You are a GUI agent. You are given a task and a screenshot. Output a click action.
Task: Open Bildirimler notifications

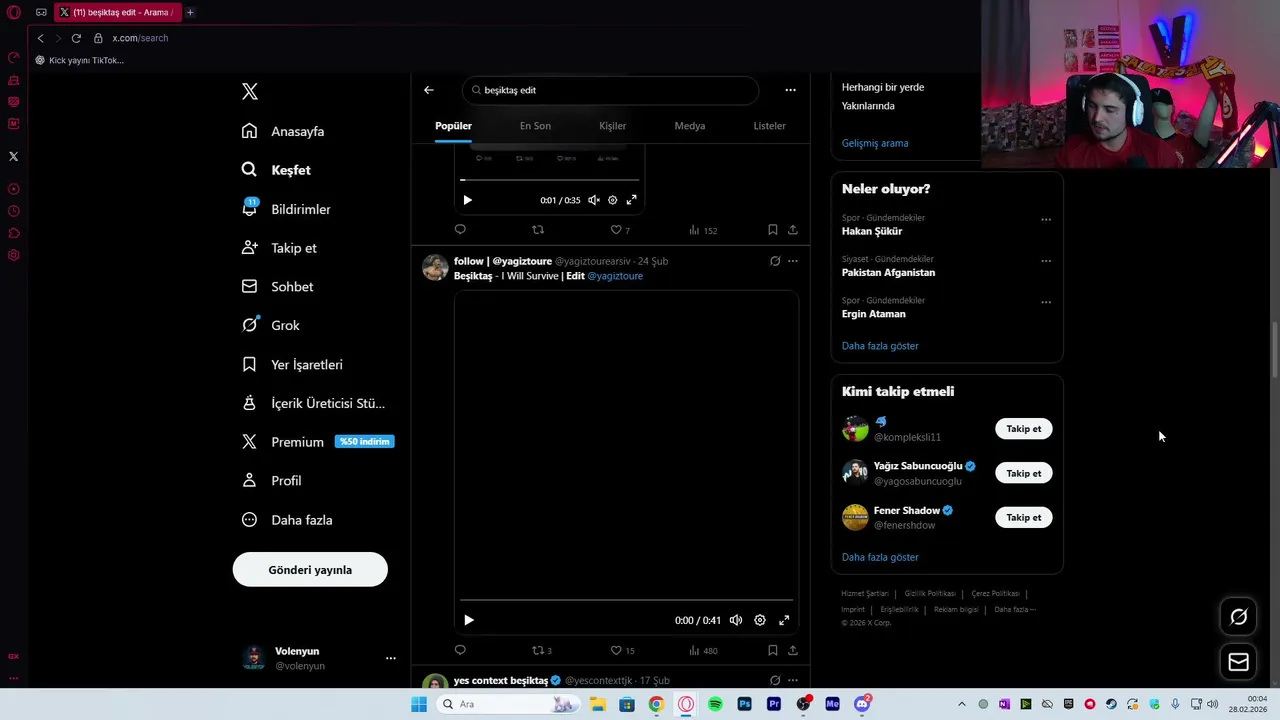[286, 209]
